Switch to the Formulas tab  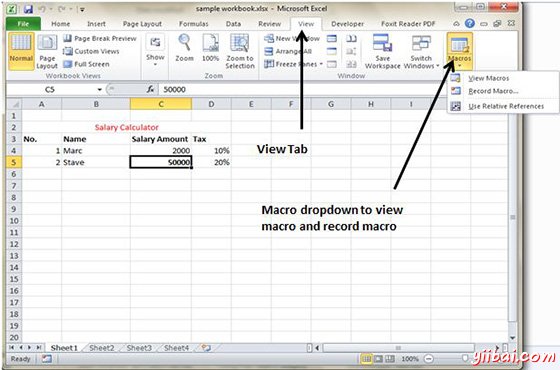point(194,24)
